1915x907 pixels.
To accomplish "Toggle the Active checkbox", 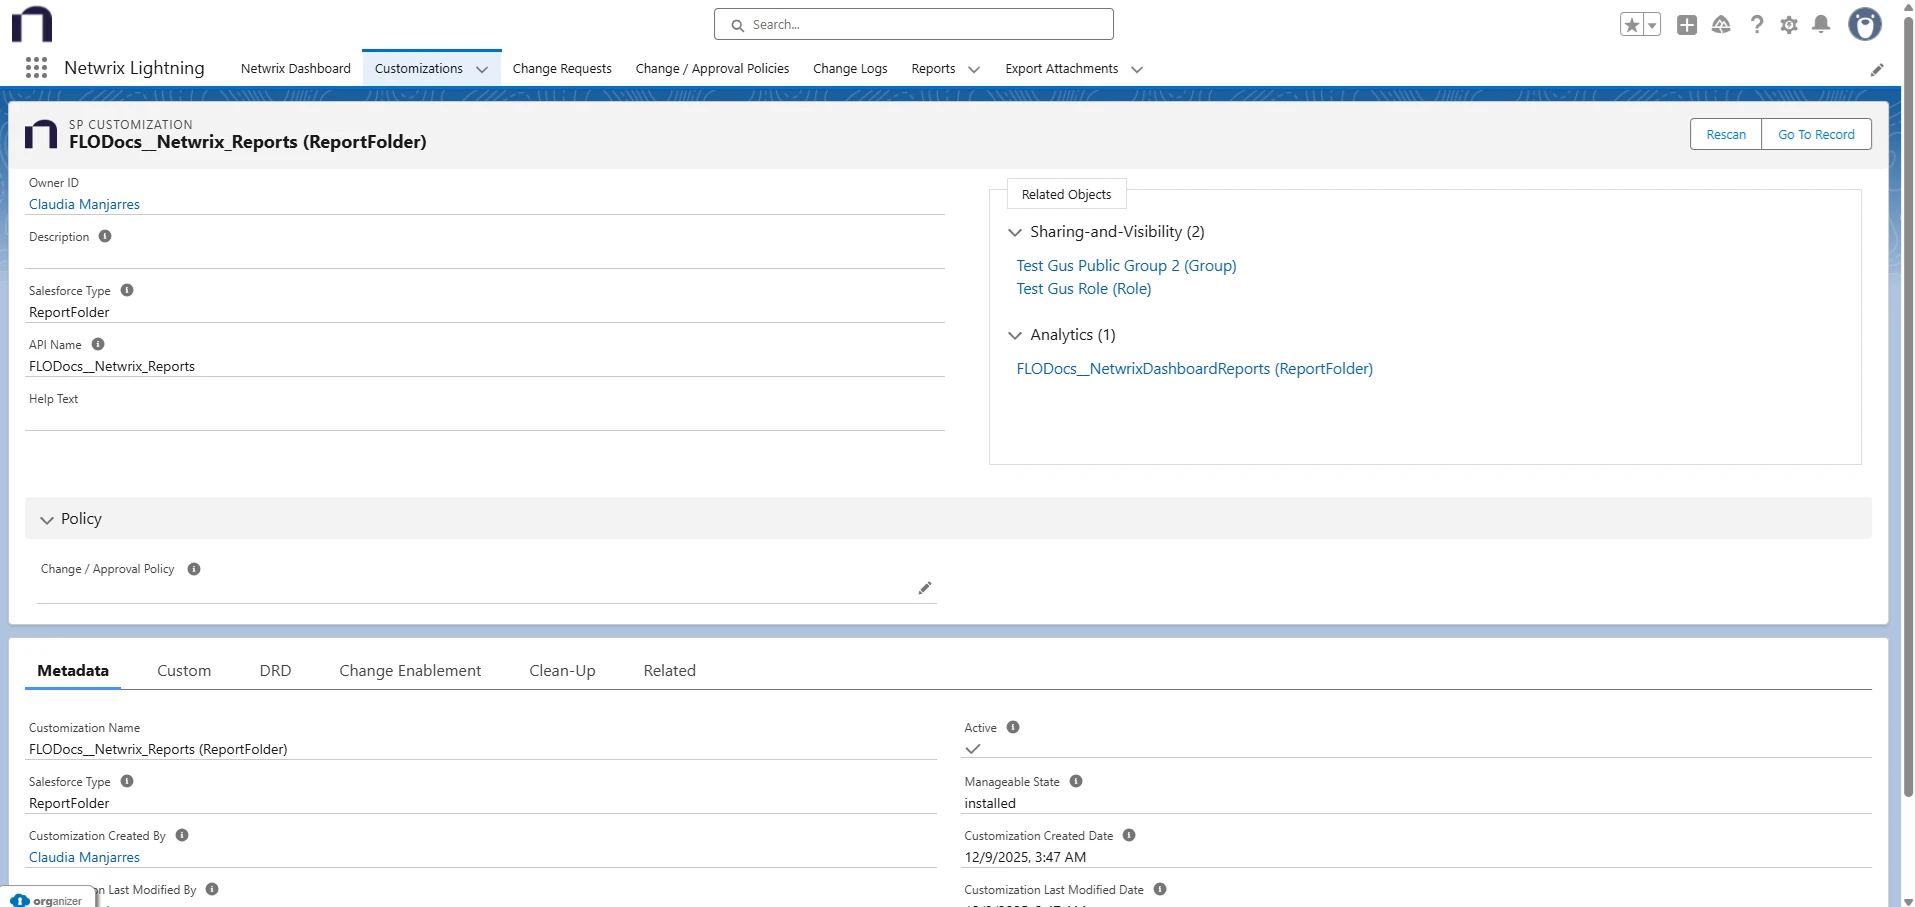I will pos(973,749).
